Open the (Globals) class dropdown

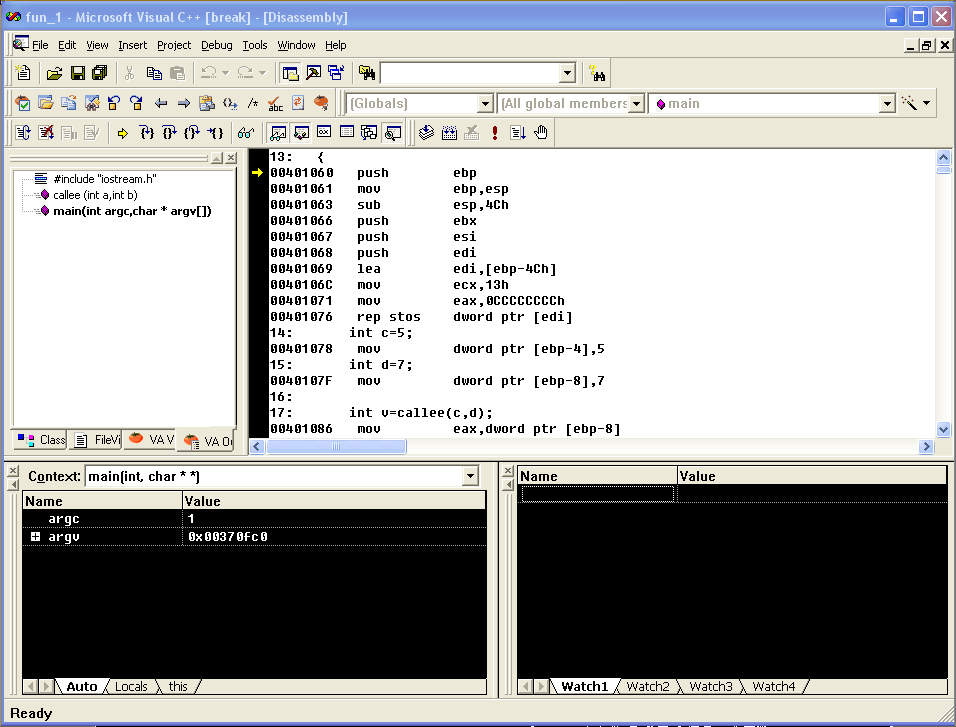485,103
